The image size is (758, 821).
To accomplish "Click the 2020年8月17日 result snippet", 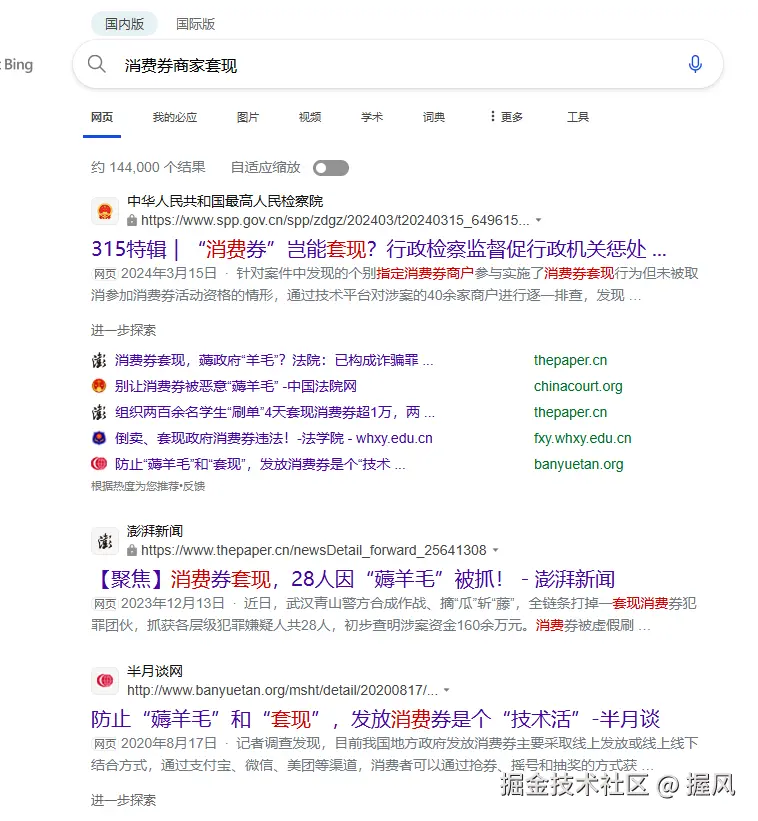I will point(395,754).
